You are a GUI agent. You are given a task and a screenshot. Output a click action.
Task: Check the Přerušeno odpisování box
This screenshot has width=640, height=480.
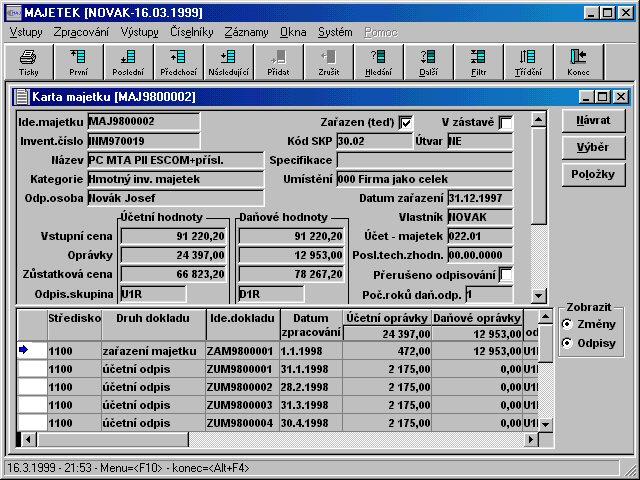tap(506, 275)
